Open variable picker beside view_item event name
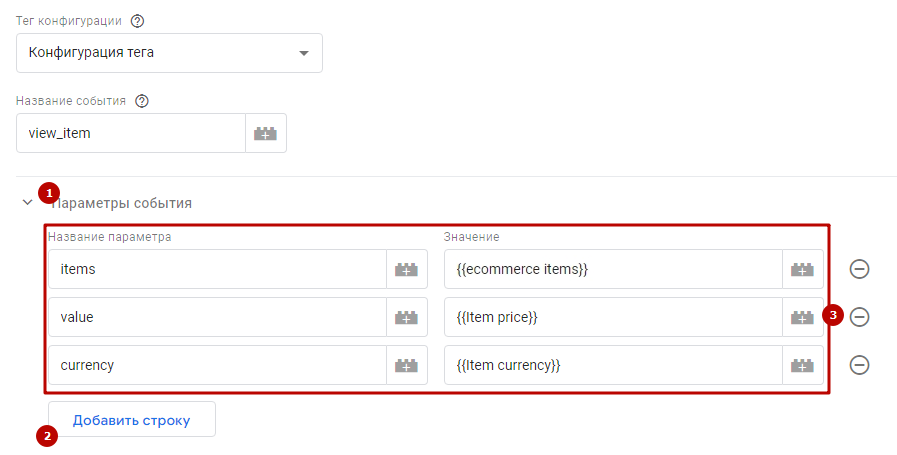The width and height of the screenshot is (897, 455). pos(266,133)
